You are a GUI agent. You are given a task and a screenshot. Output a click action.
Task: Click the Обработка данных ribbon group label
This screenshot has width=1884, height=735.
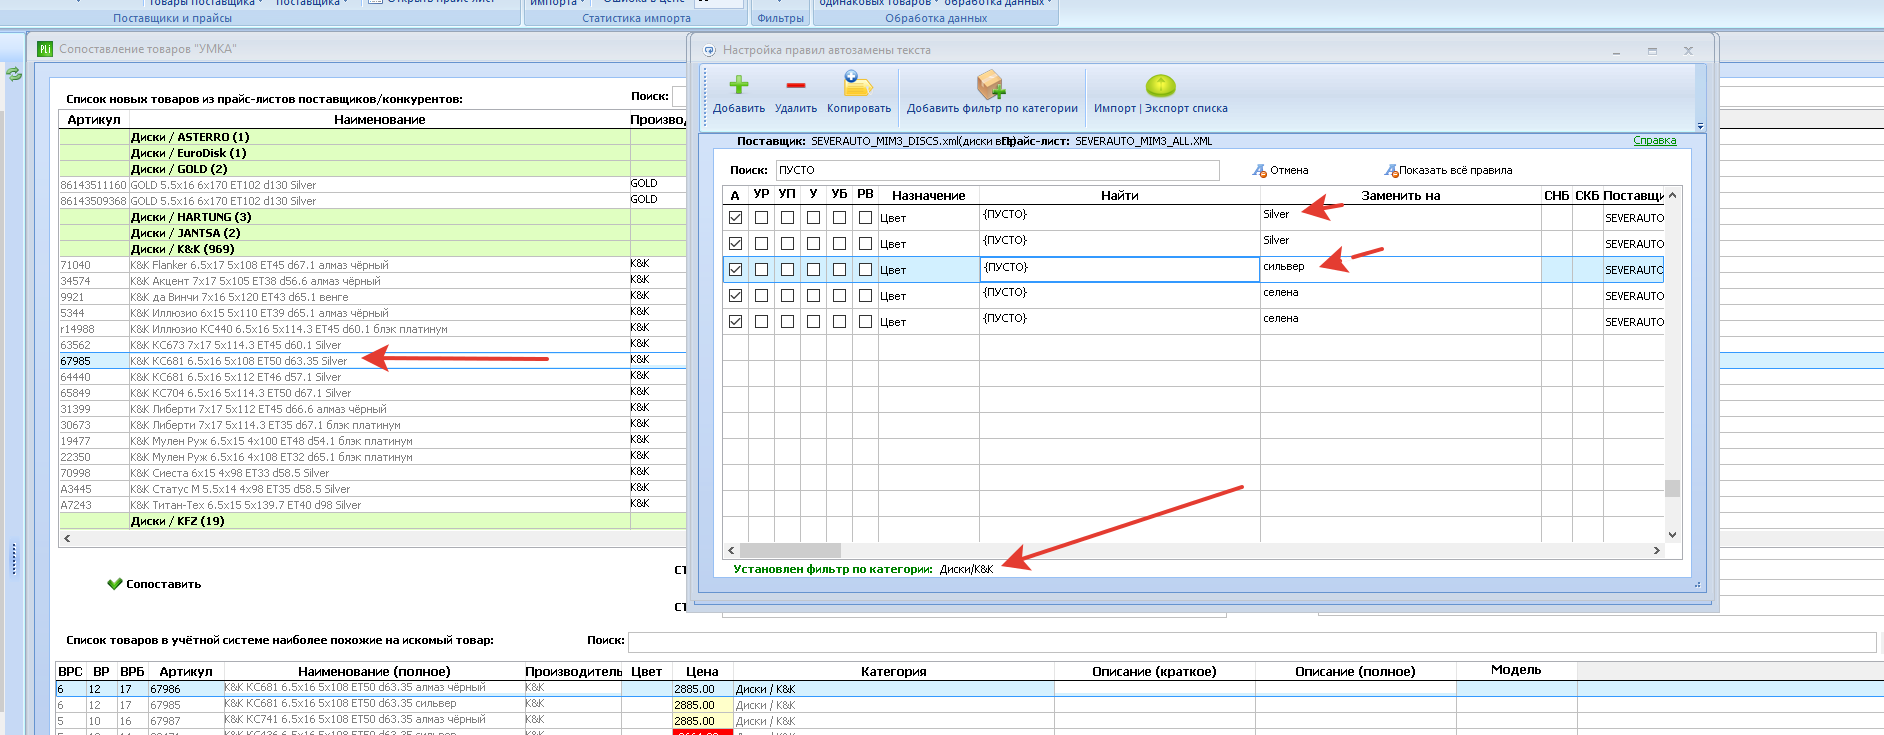pyautogui.click(x=935, y=18)
